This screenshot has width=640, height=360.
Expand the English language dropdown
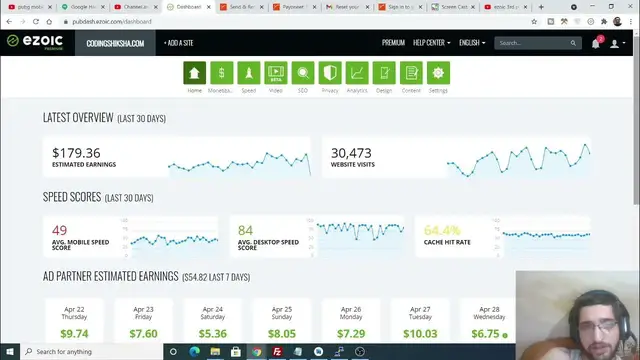472,43
